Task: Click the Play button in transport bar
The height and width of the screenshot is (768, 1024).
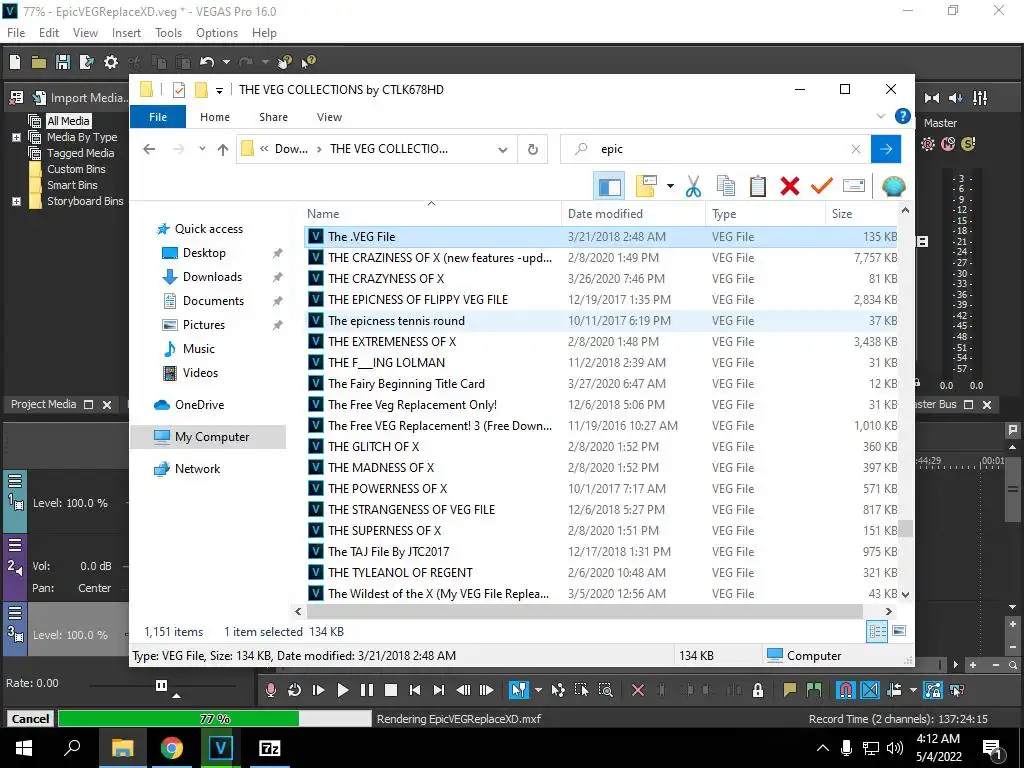Action: coord(343,690)
